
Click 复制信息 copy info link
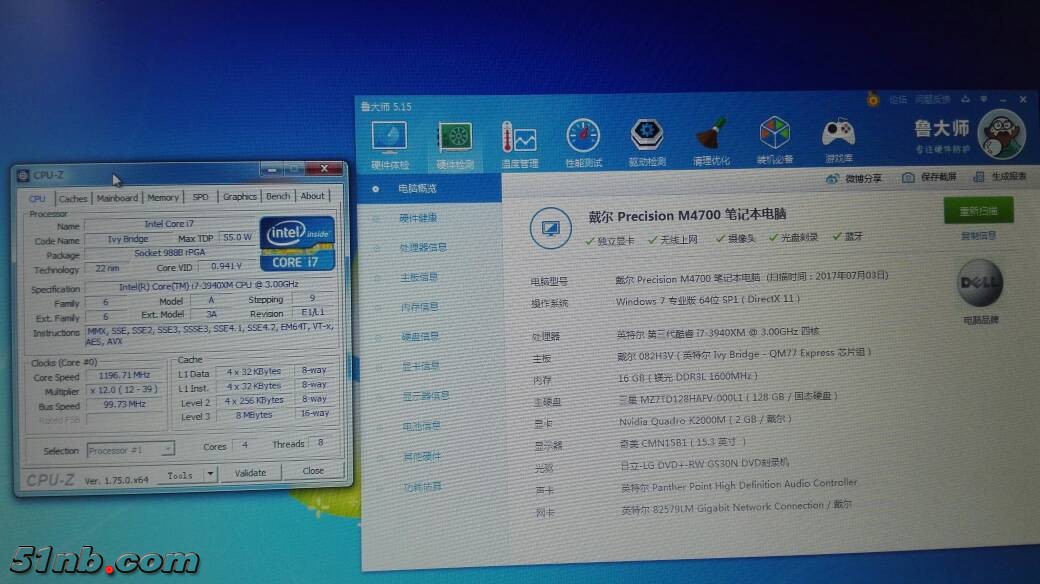tap(978, 236)
